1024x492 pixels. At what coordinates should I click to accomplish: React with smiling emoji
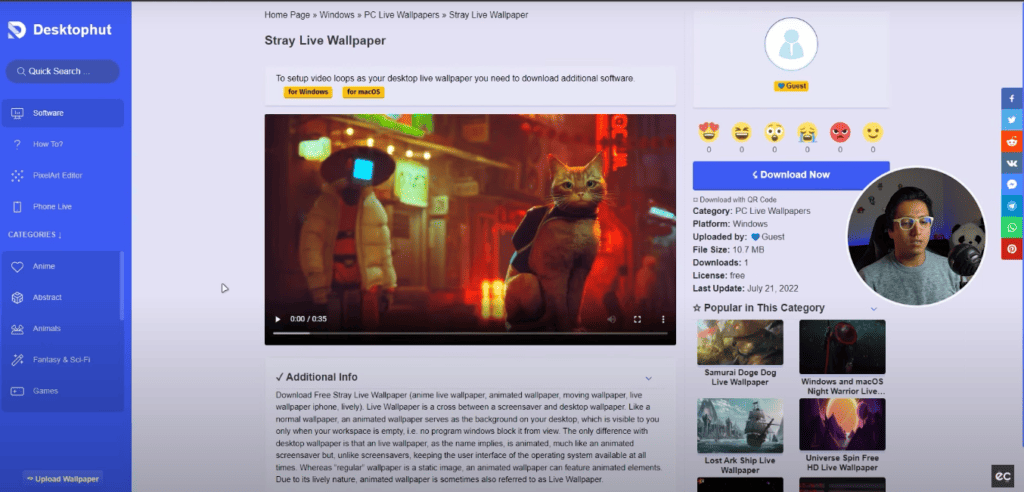872,133
